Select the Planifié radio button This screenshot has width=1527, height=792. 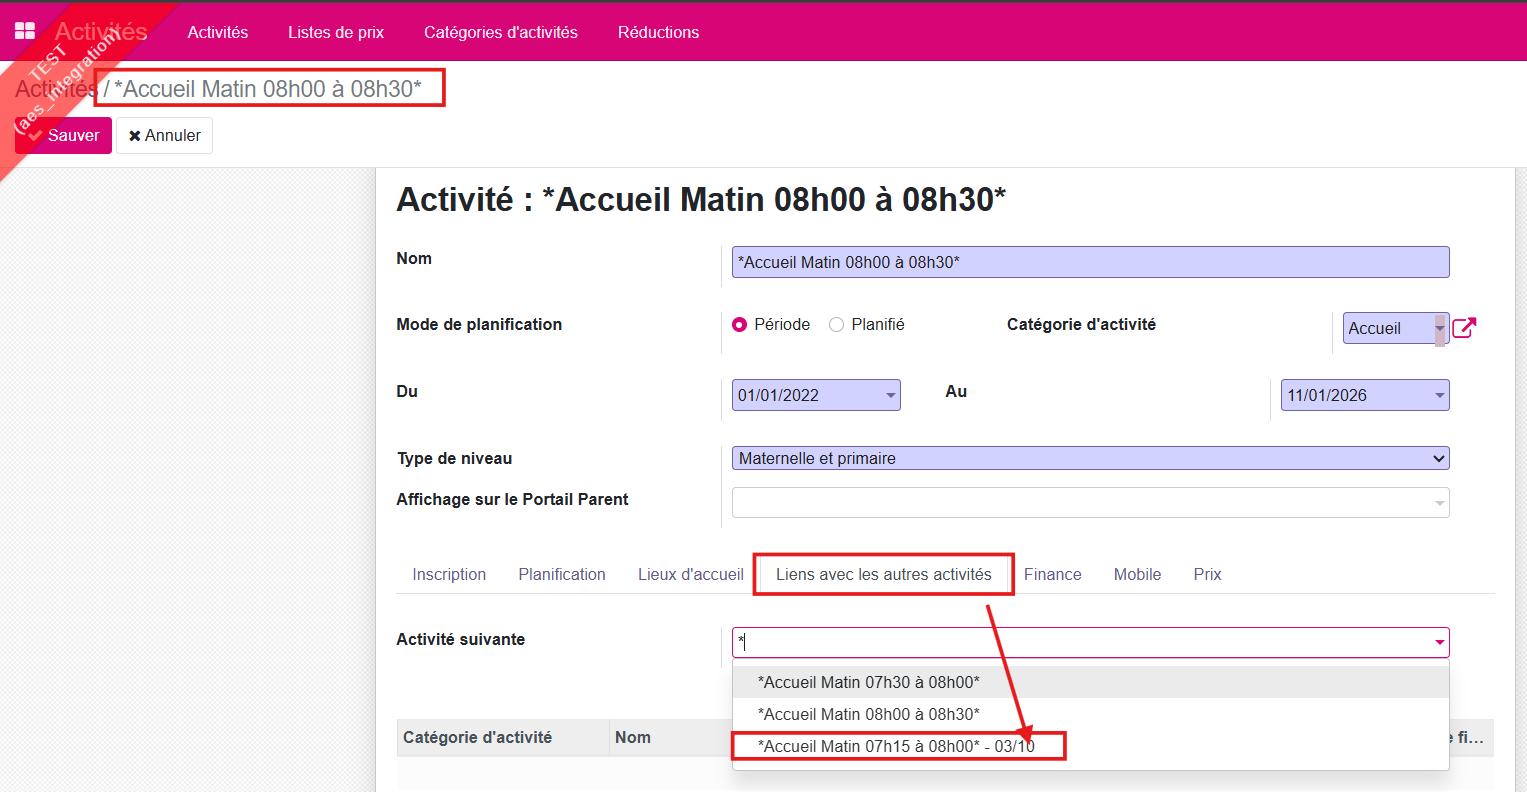pyautogui.click(x=837, y=325)
